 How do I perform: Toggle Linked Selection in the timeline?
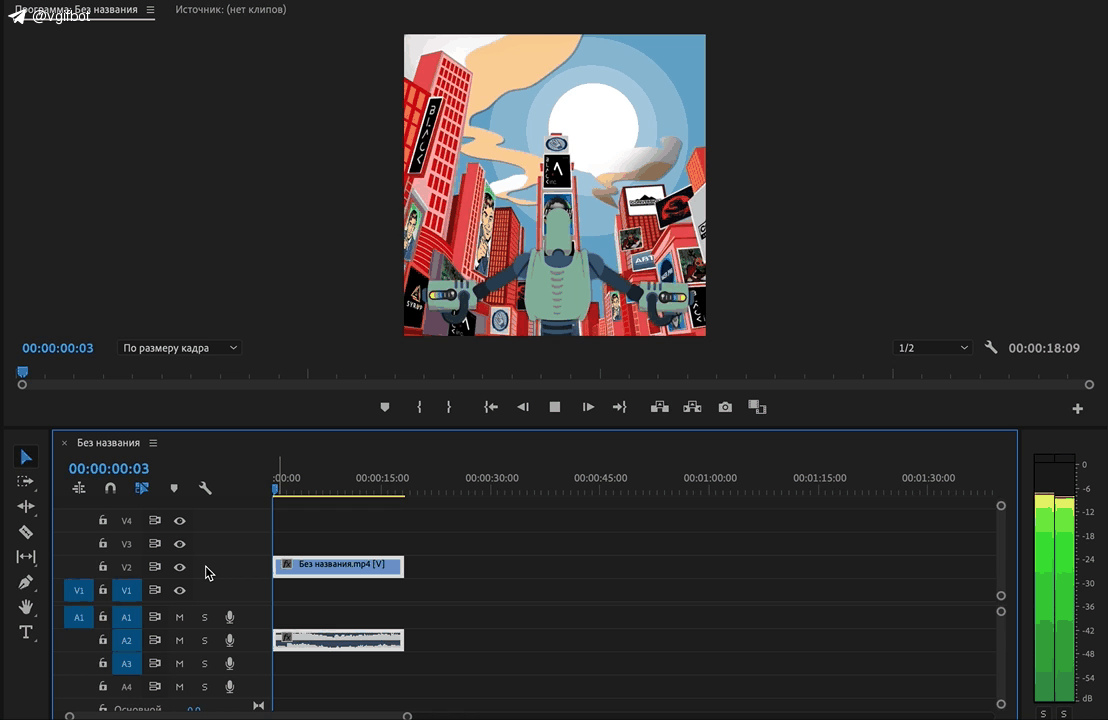click(x=142, y=488)
